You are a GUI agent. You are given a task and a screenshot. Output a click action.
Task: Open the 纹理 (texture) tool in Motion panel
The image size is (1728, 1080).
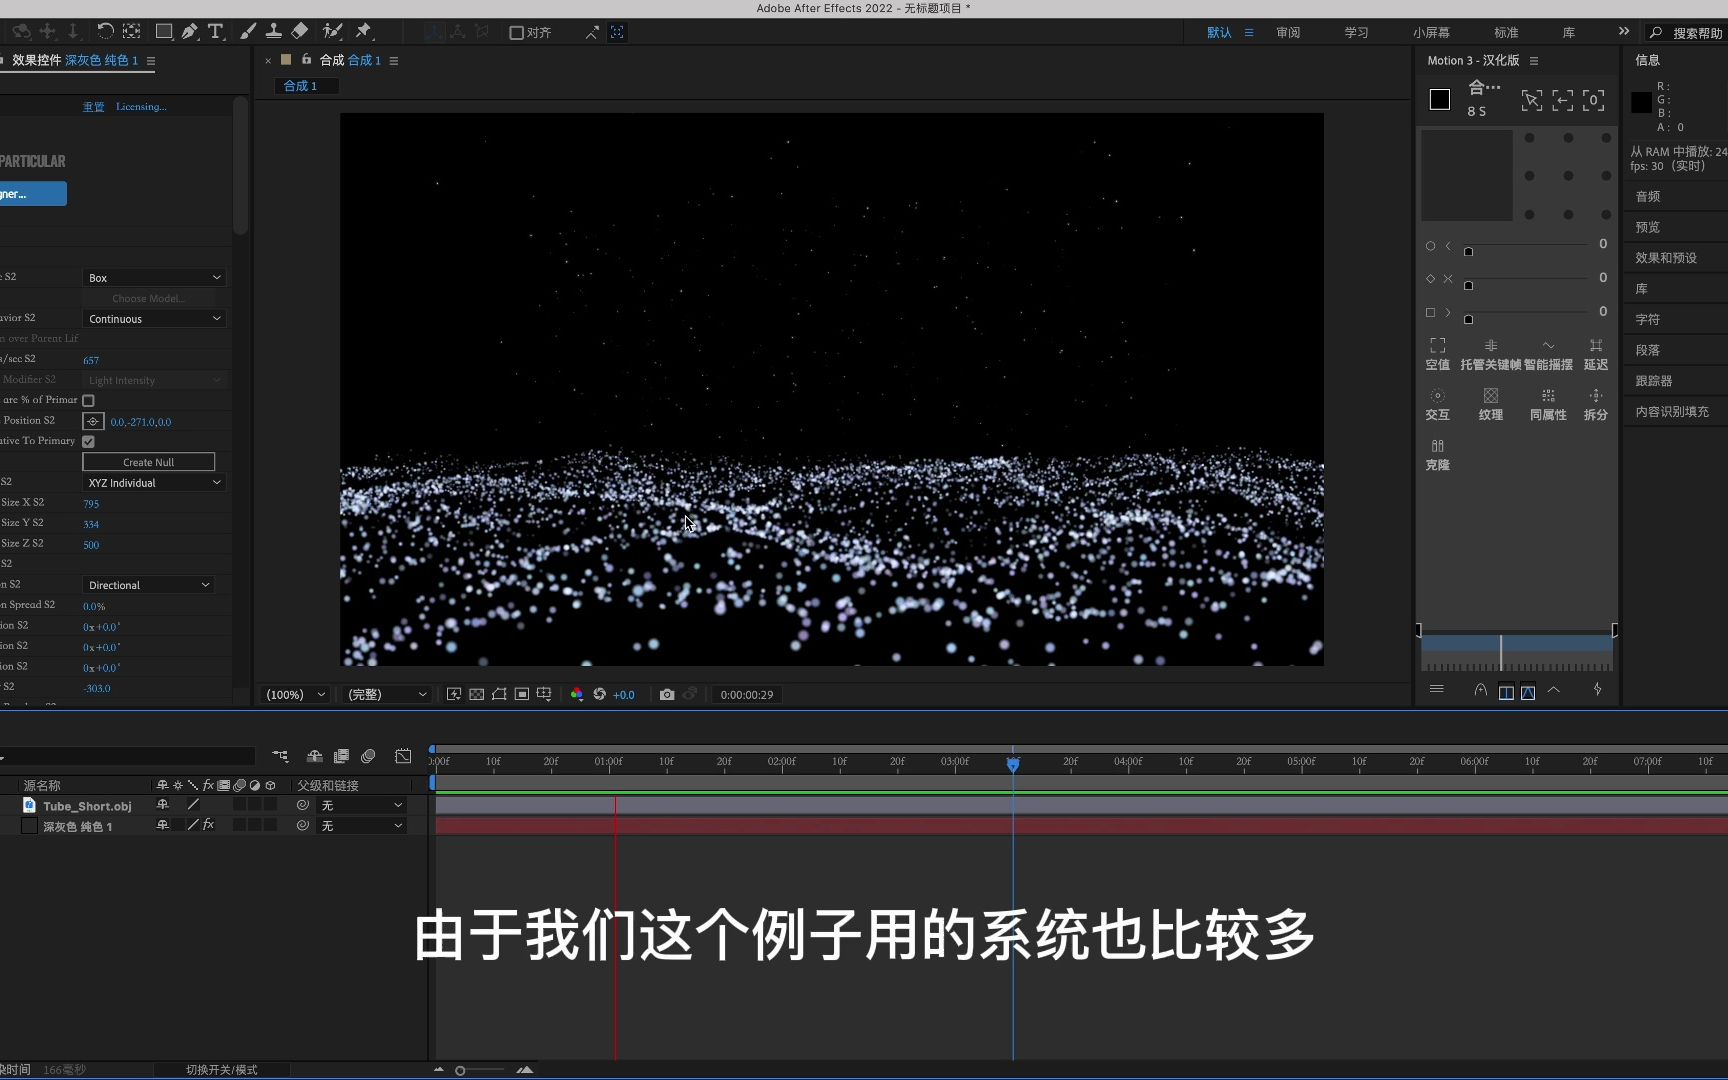point(1490,404)
